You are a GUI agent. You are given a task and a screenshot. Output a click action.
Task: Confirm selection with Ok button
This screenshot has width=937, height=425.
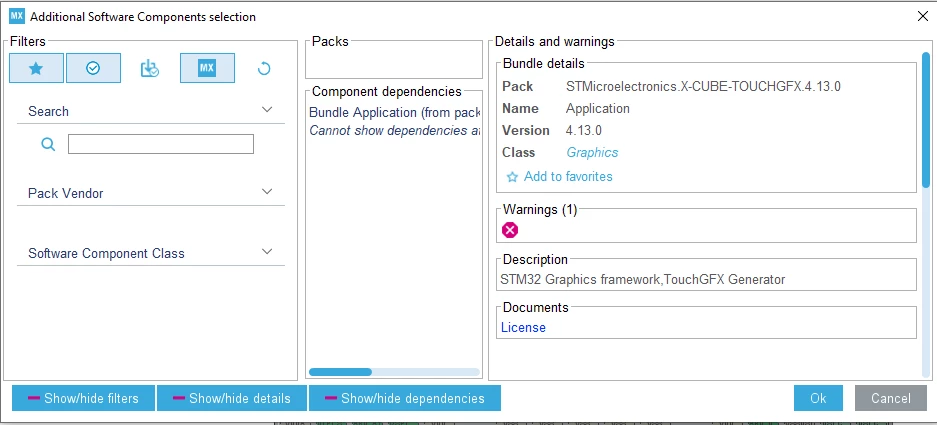coord(818,398)
